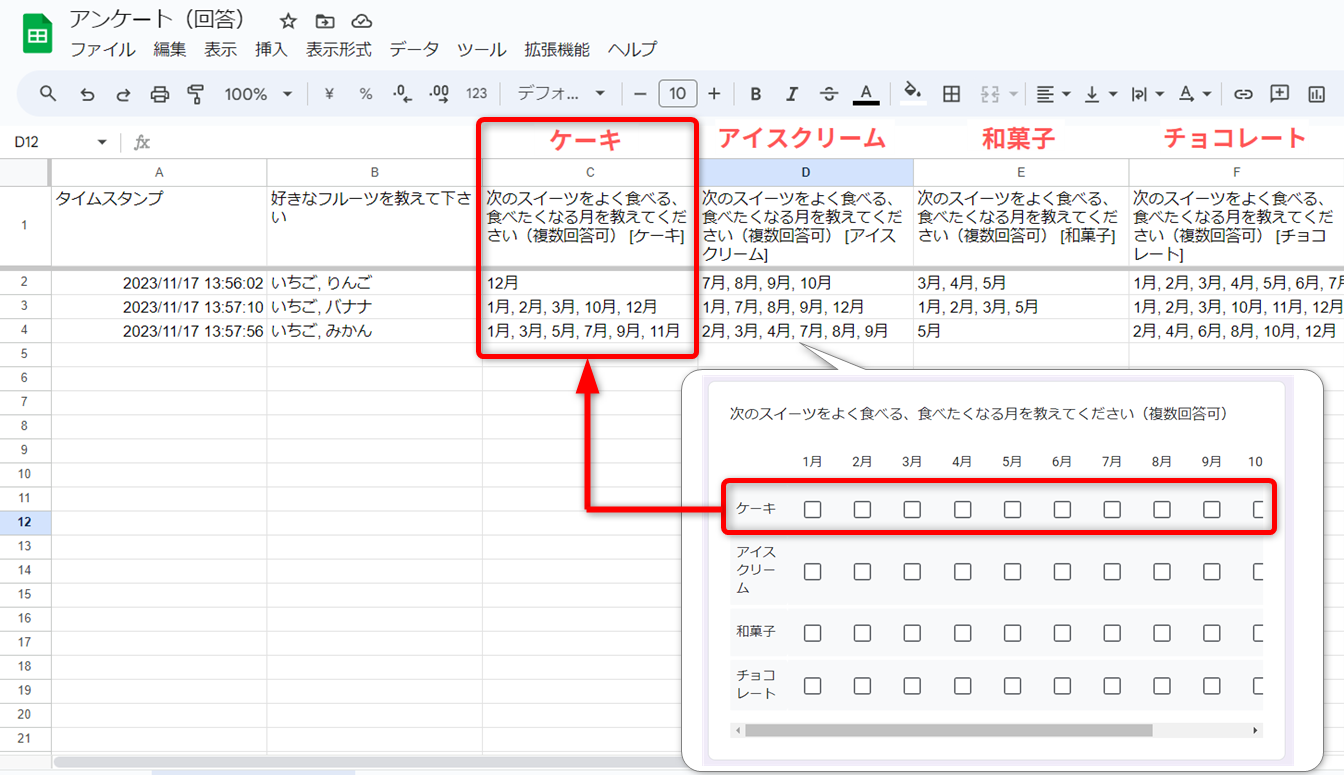Click the print icon
Image resolution: width=1344 pixels, height=775 pixels.
coord(159,94)
